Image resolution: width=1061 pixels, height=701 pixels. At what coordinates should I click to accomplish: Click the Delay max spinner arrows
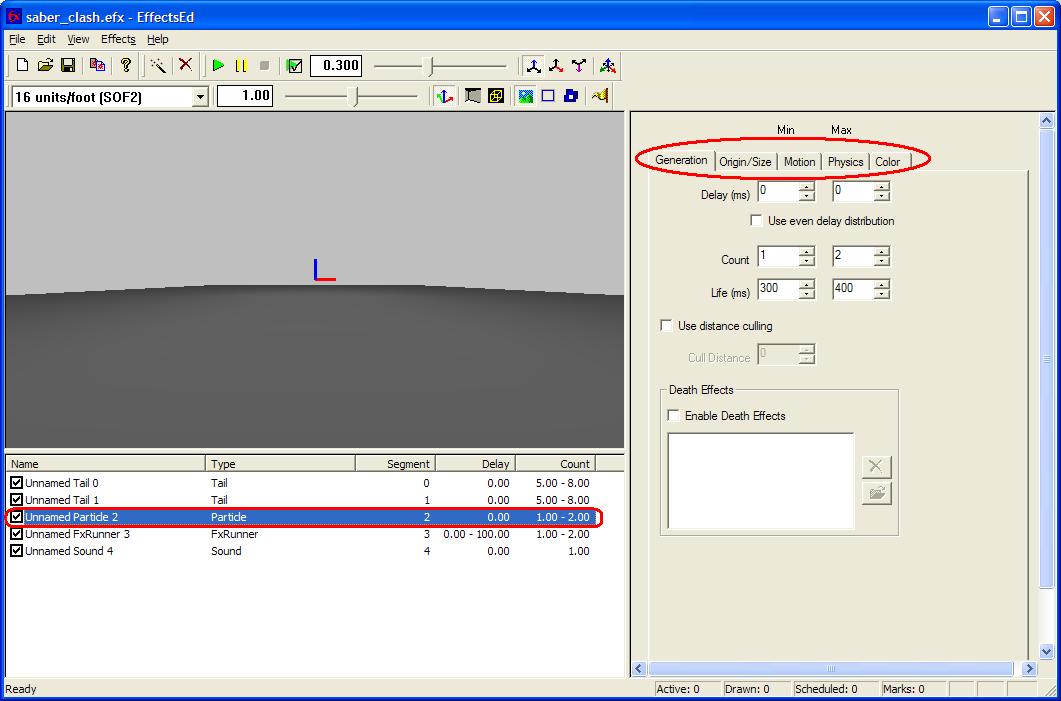click(881, 192)
